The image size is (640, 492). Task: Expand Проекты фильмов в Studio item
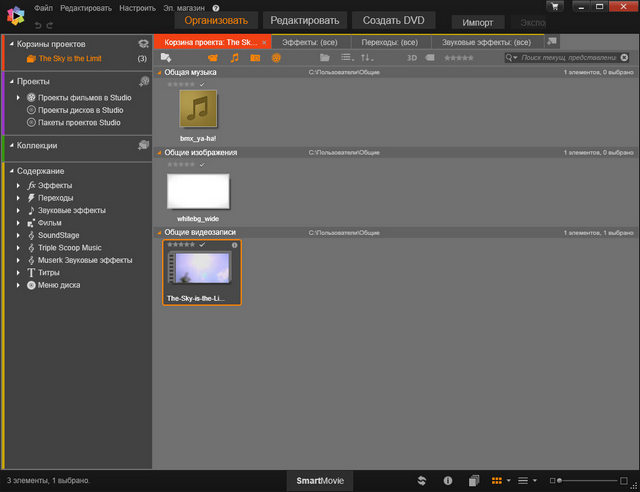tap(18, 97)
